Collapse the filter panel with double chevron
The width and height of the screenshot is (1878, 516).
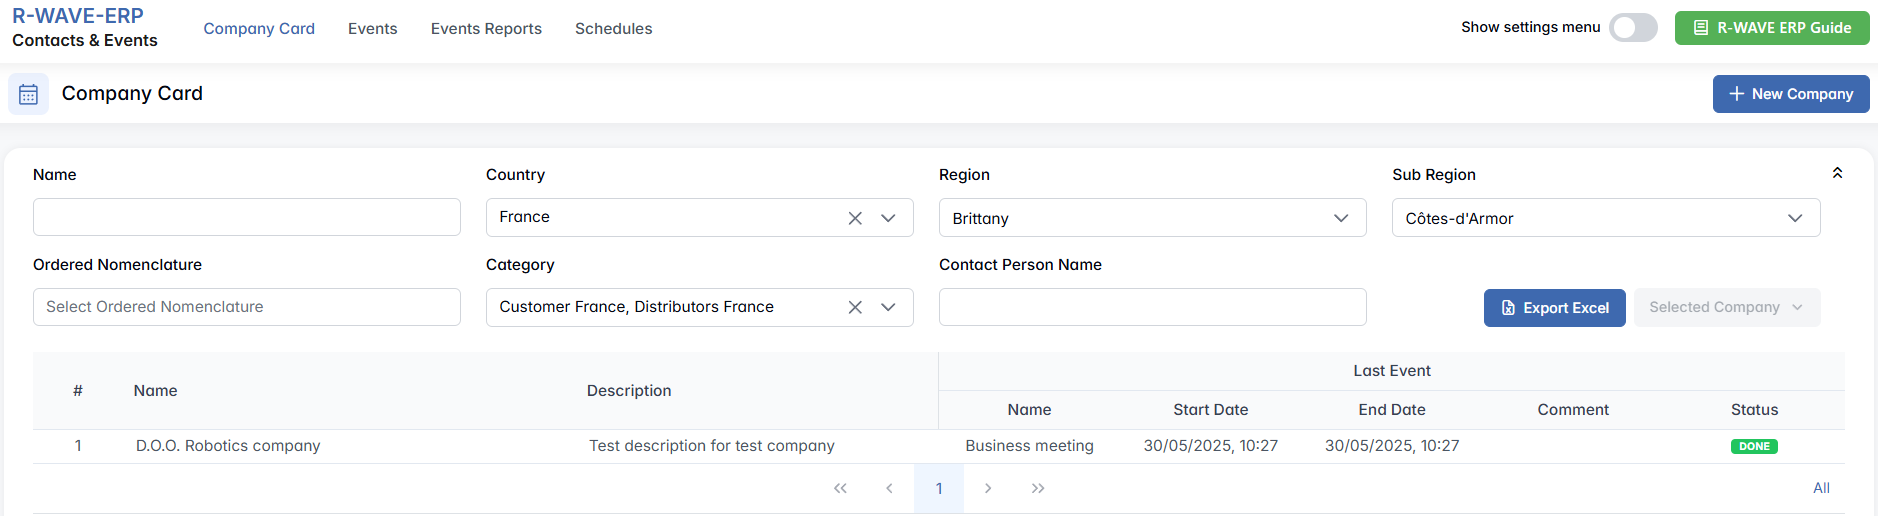pos(1837,173)
